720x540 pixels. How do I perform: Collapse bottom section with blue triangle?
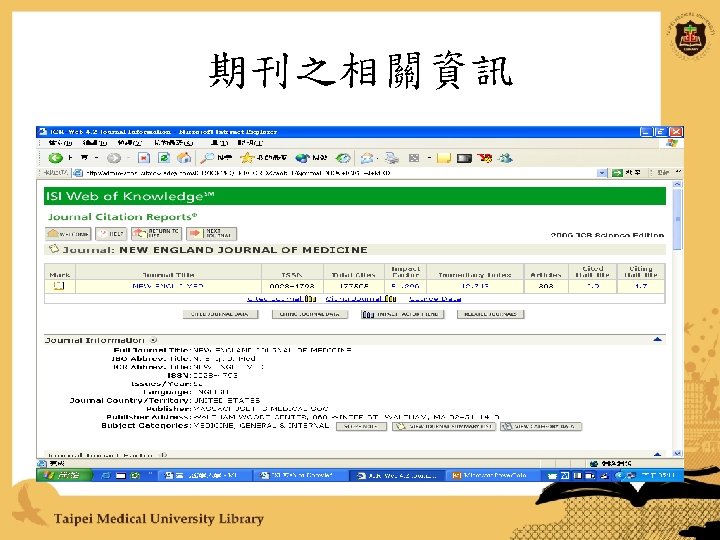click(658, 454)
